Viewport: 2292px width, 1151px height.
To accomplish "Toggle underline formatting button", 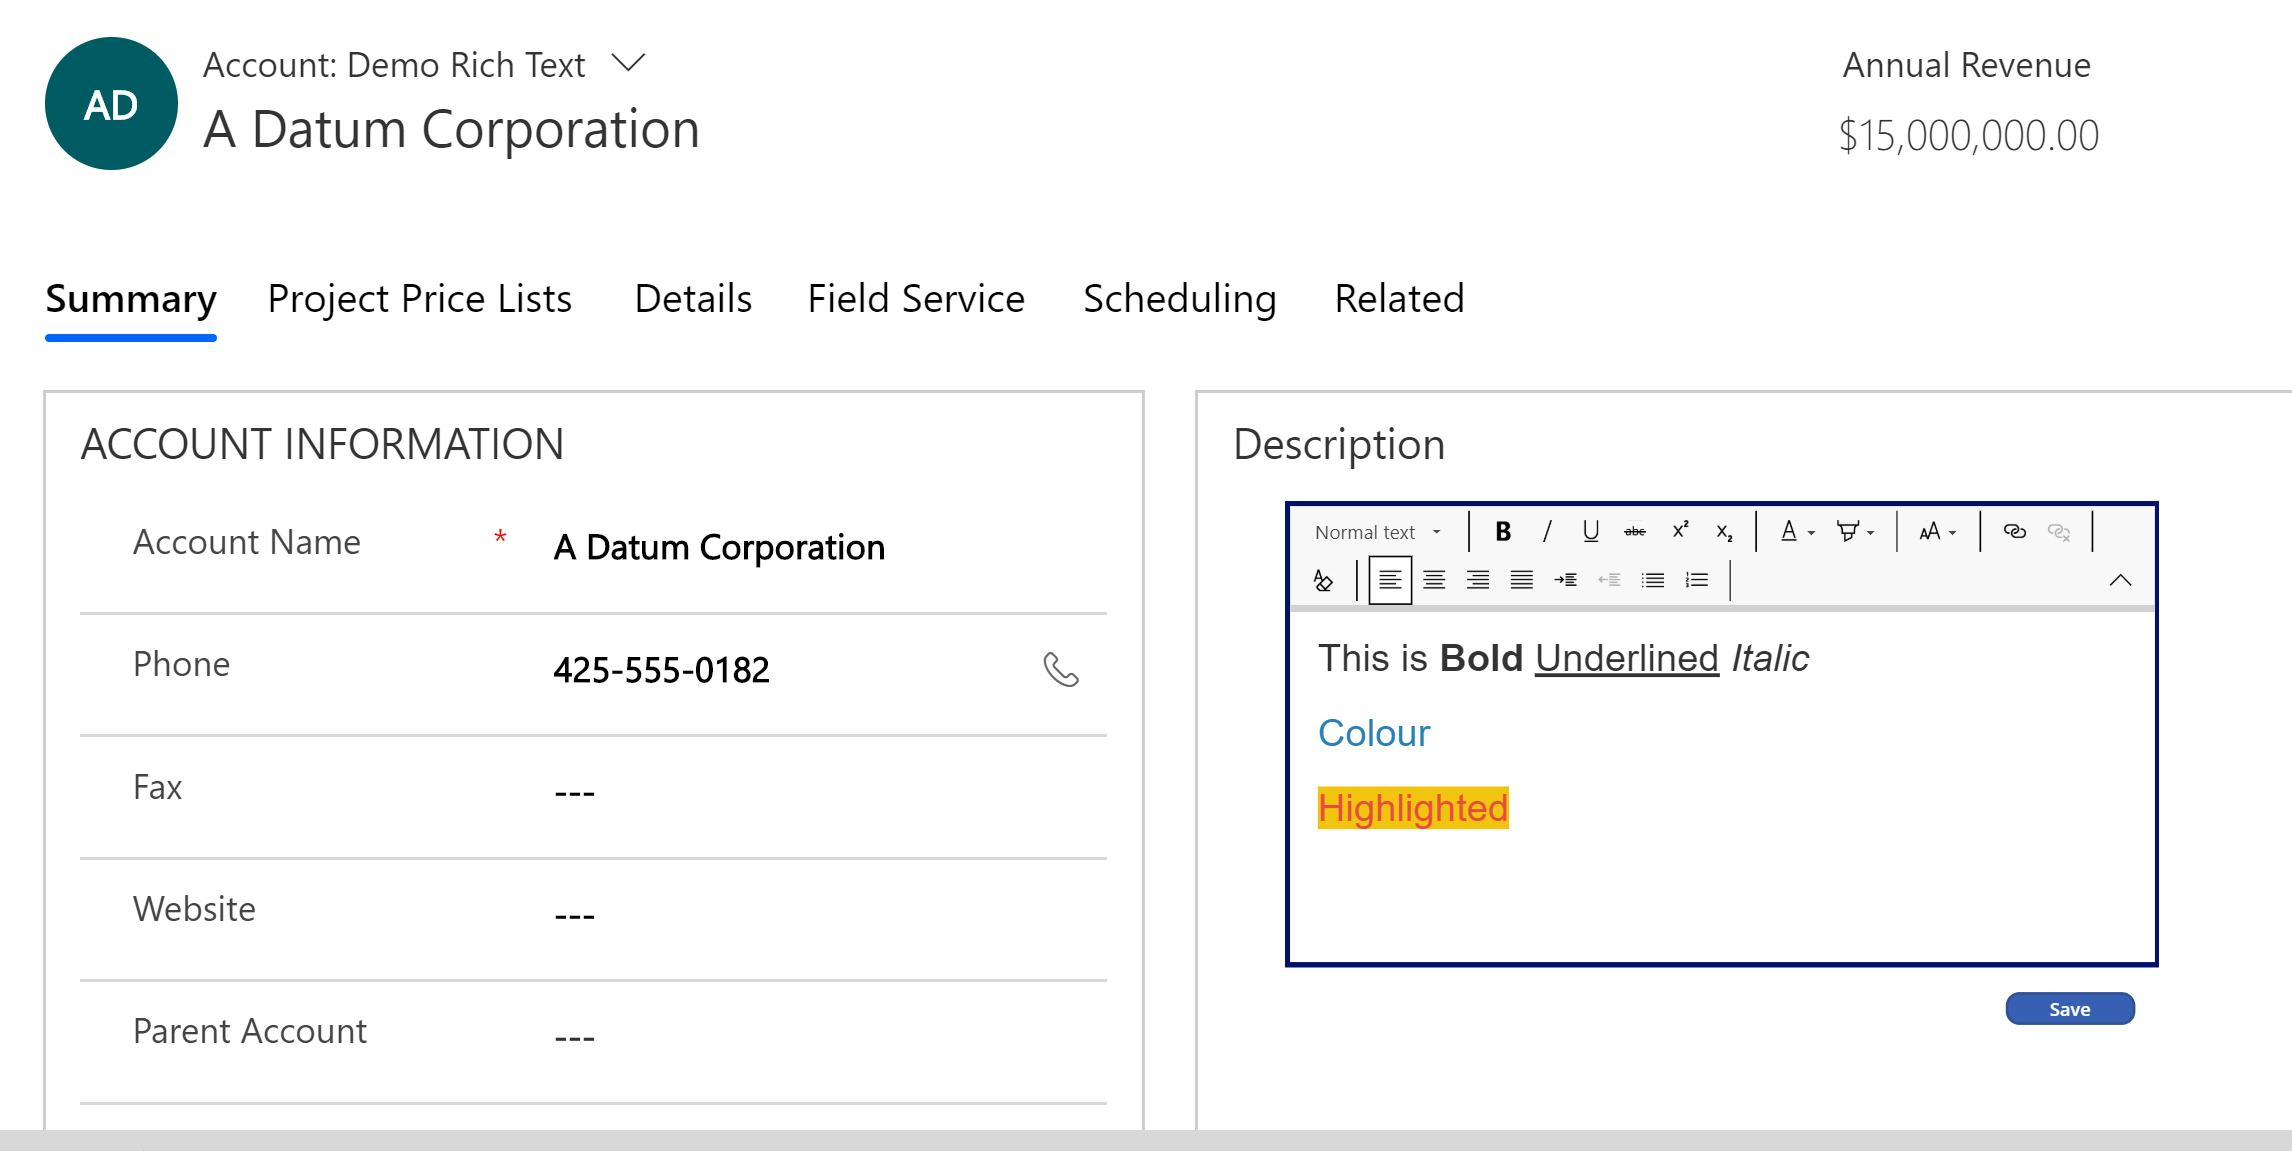I will [x=1590, y=531].
